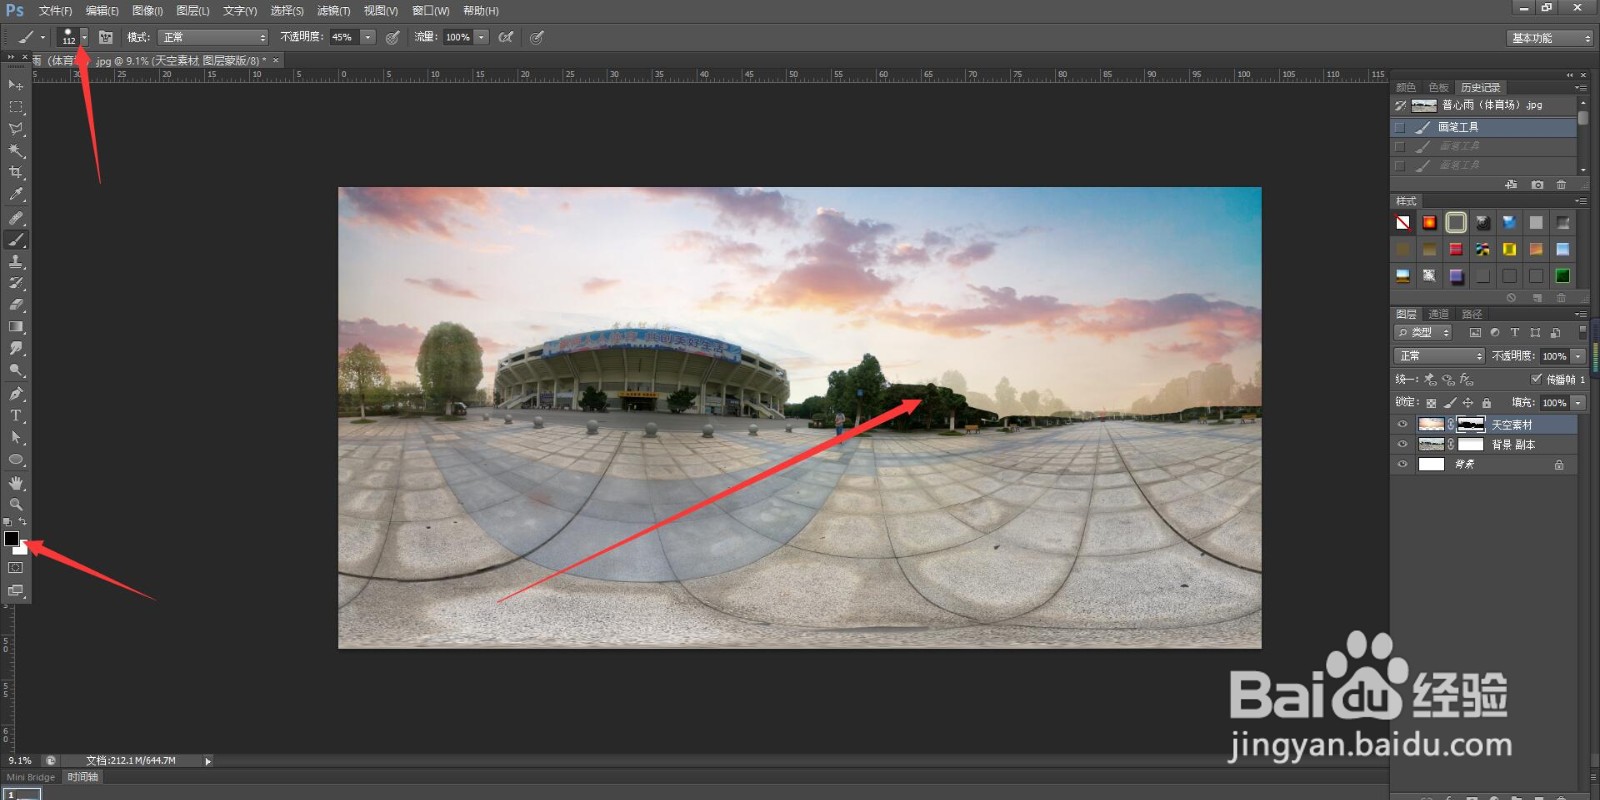Toggle pressure for opacity
Screen dimensions: 1600x800
pyautogui.click(x=393, y=37)
